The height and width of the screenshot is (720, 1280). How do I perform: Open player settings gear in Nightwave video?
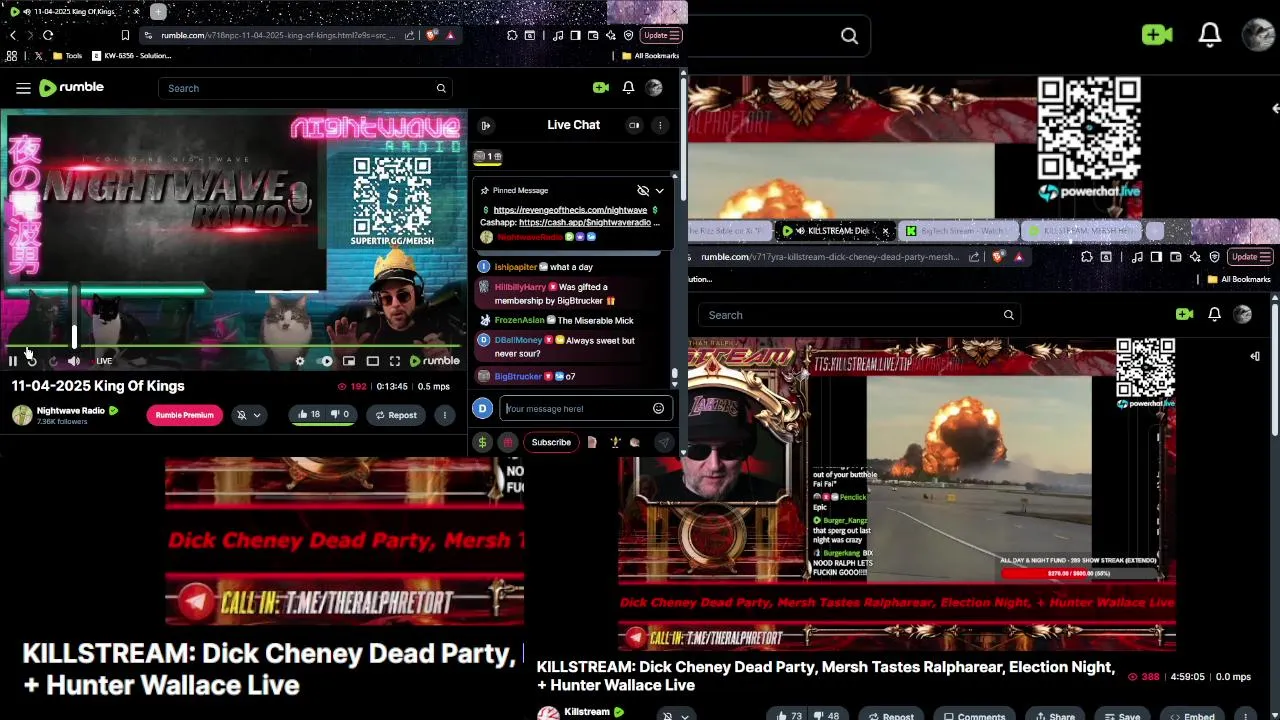300,361
